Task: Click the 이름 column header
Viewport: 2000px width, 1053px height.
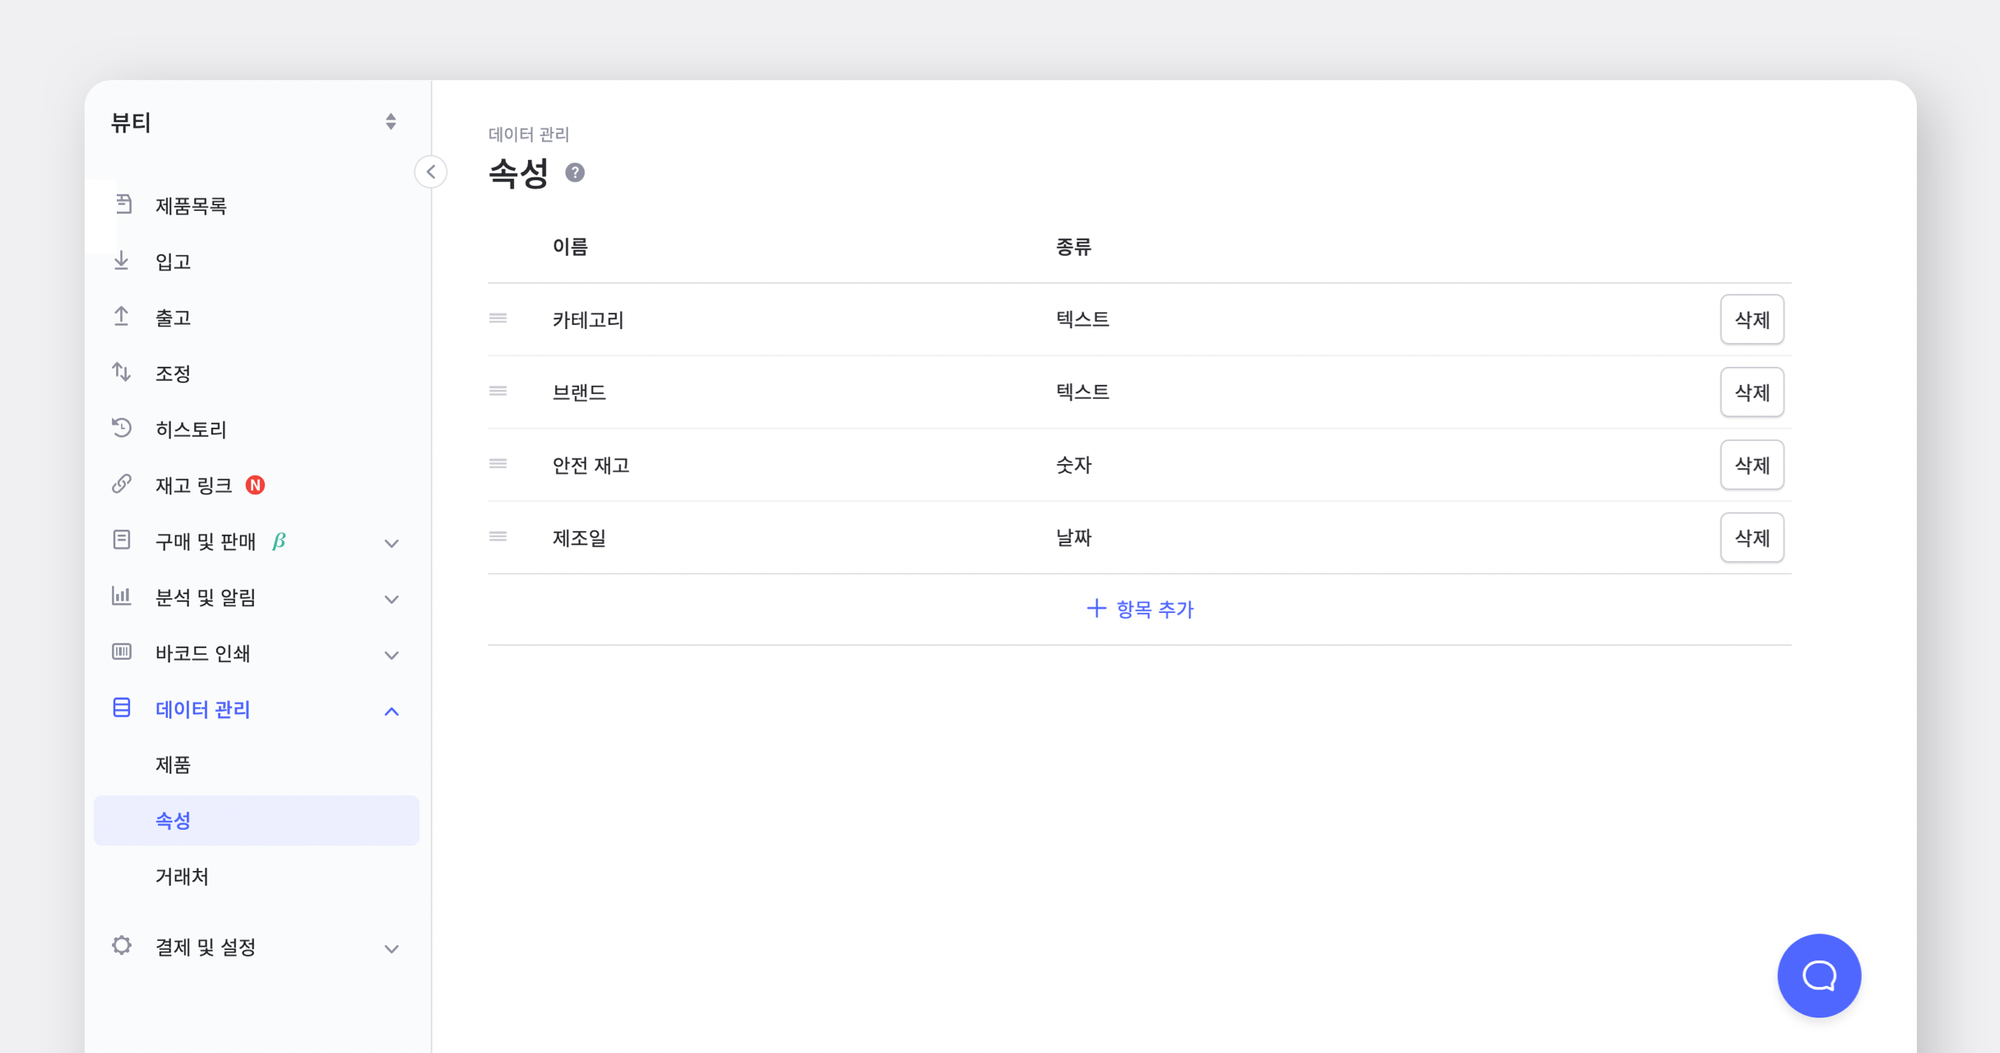Action: [x=570, y=247]
